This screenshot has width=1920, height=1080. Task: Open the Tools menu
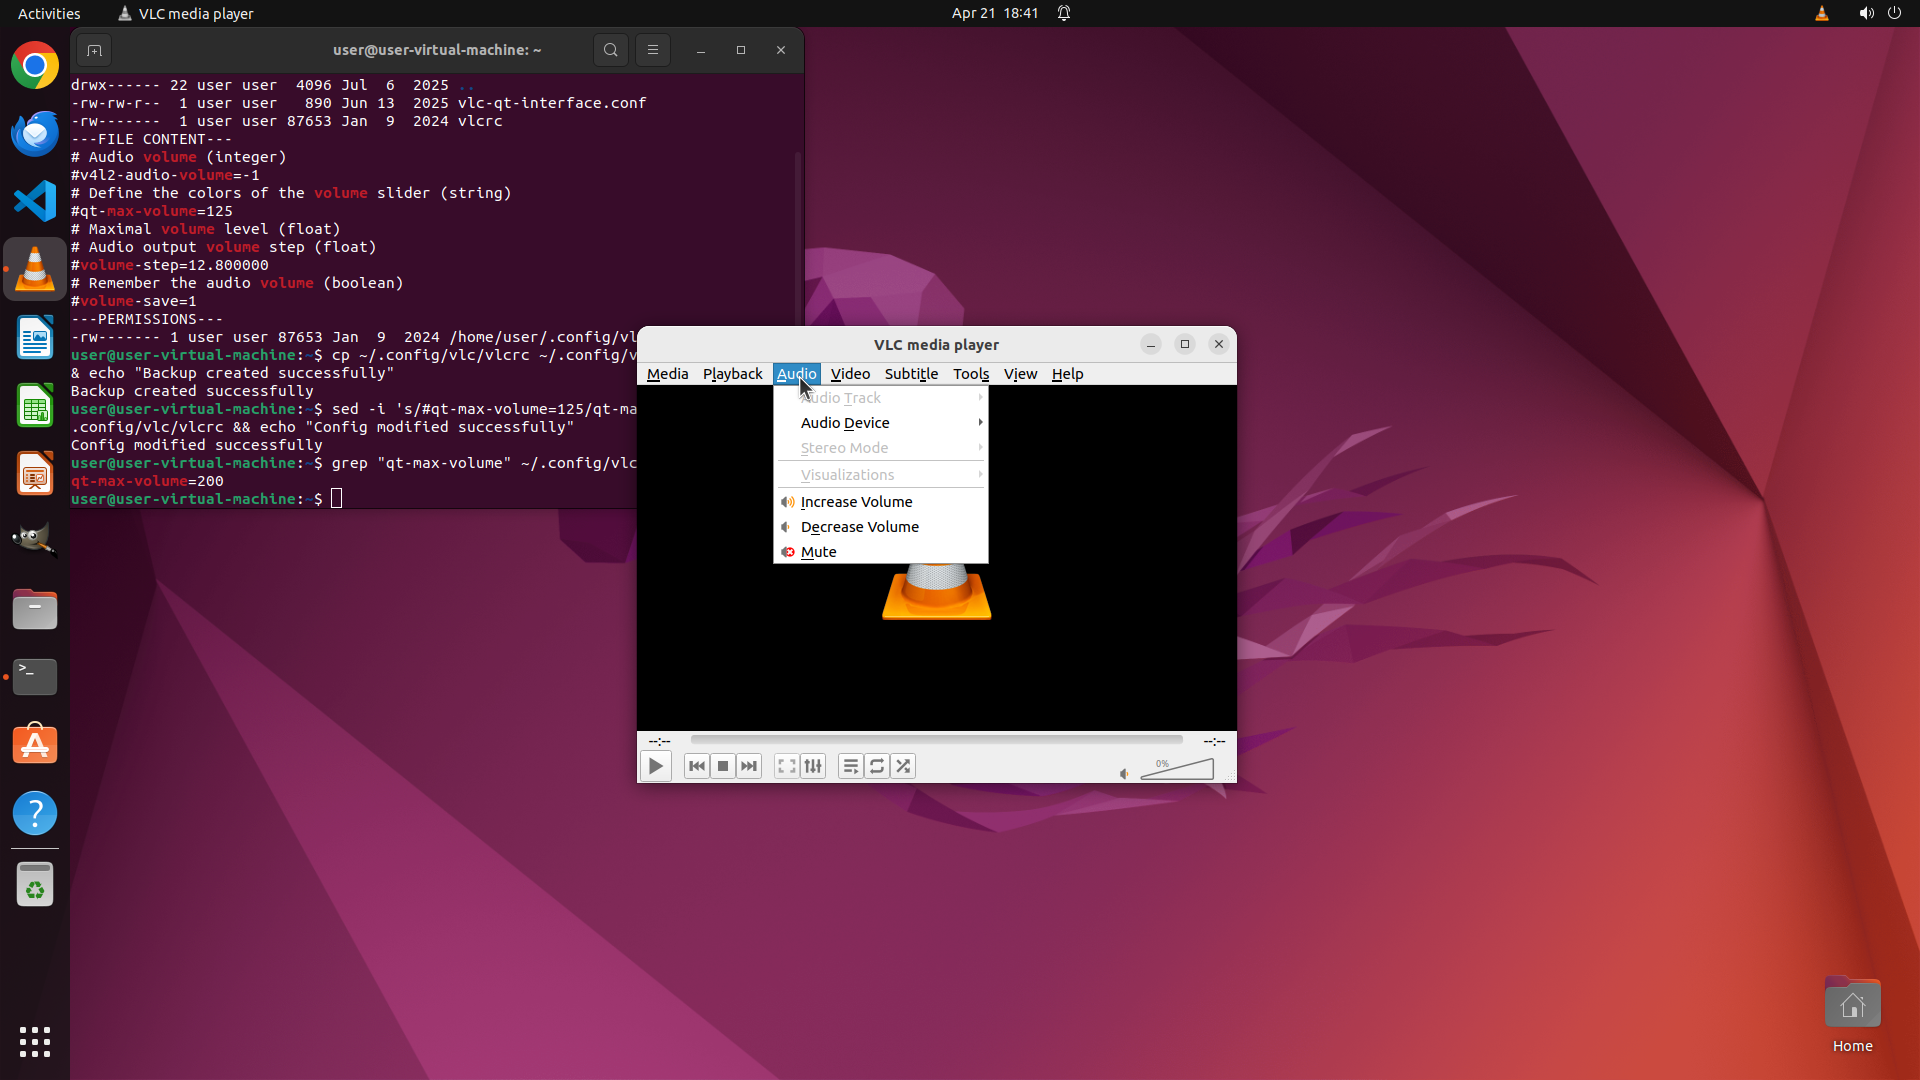(x=970, y=374)
